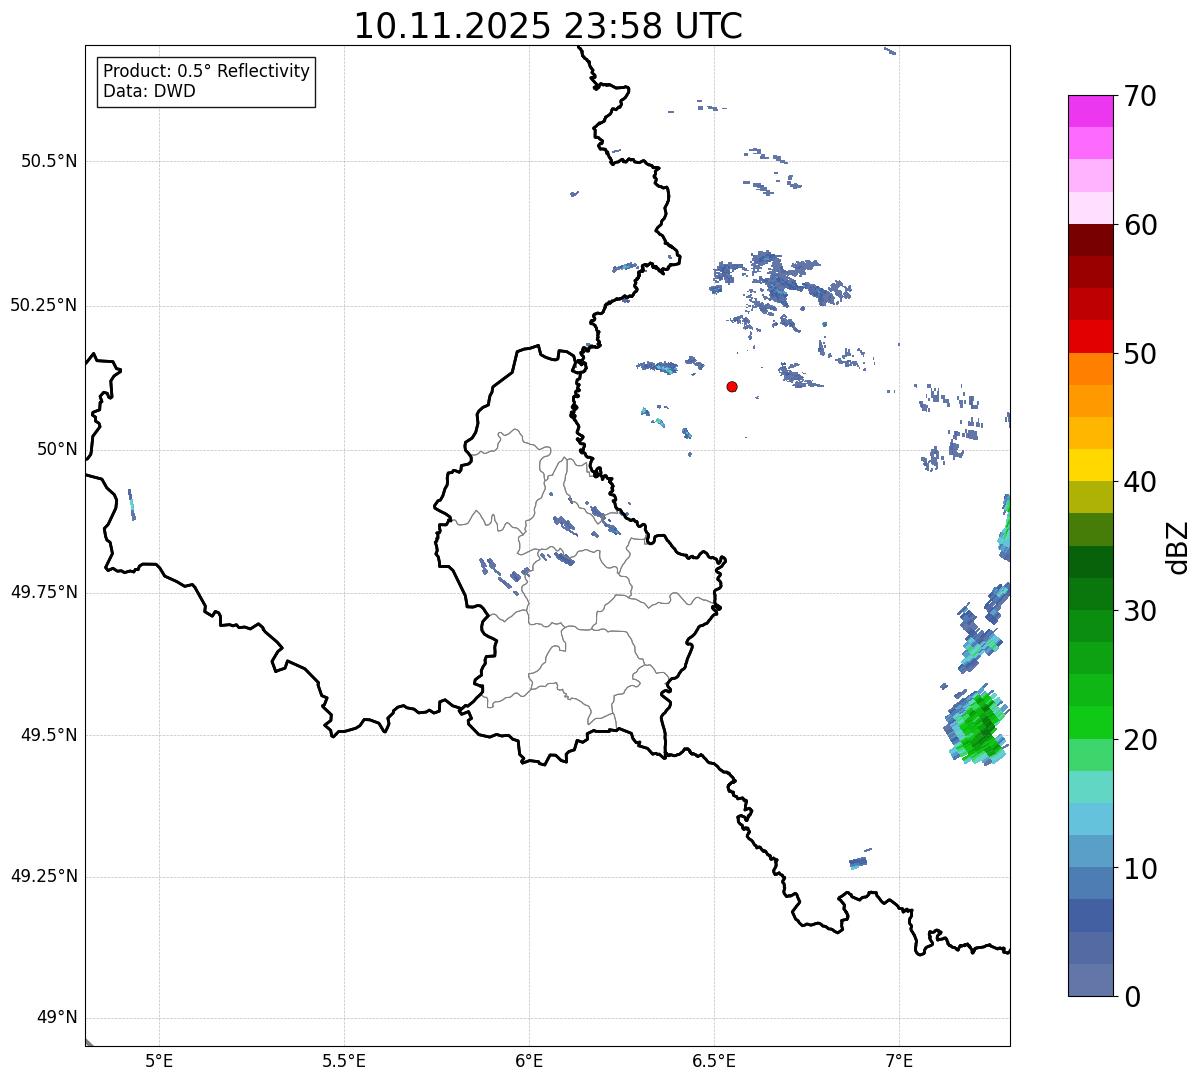Click the 49.5°N latitude label
1202x1081 pixels.
[x=48, y=735]
